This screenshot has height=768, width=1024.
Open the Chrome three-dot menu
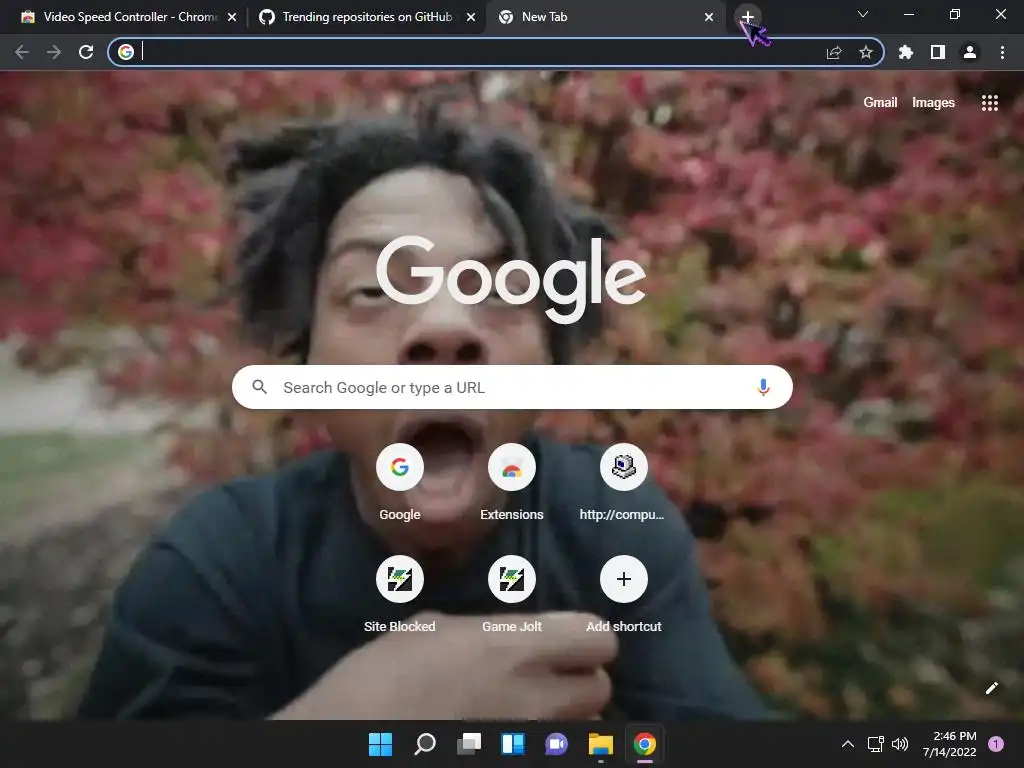coord(1002,52)
